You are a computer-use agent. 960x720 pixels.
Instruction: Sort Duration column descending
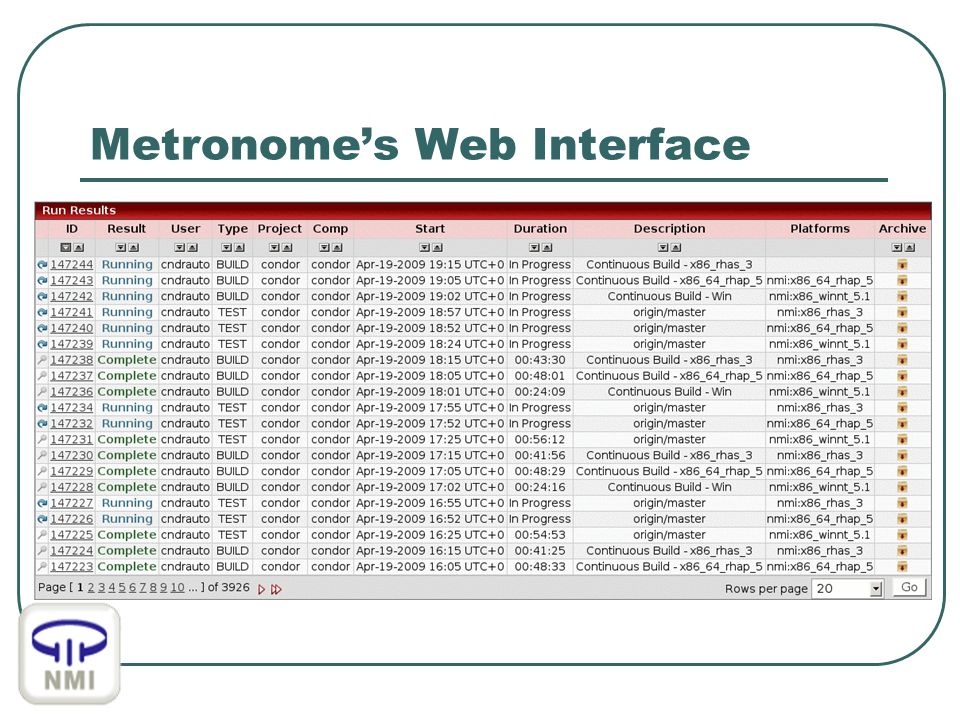click(534, 248)
